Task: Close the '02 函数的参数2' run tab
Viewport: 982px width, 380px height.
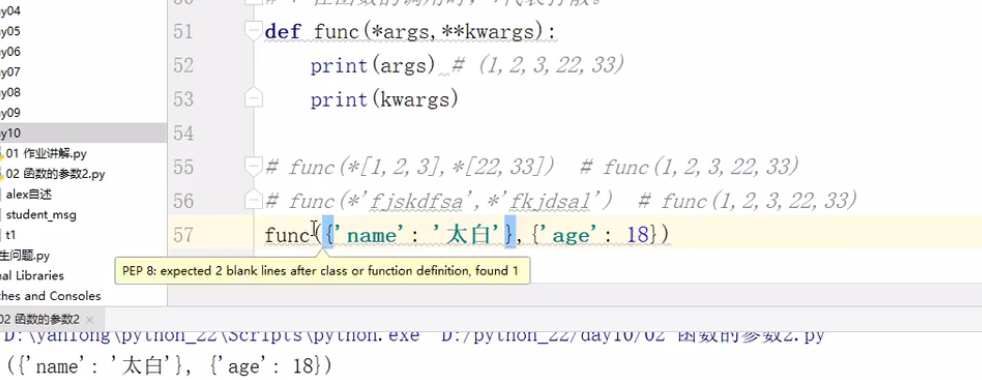Action: (x=90, y=319)
